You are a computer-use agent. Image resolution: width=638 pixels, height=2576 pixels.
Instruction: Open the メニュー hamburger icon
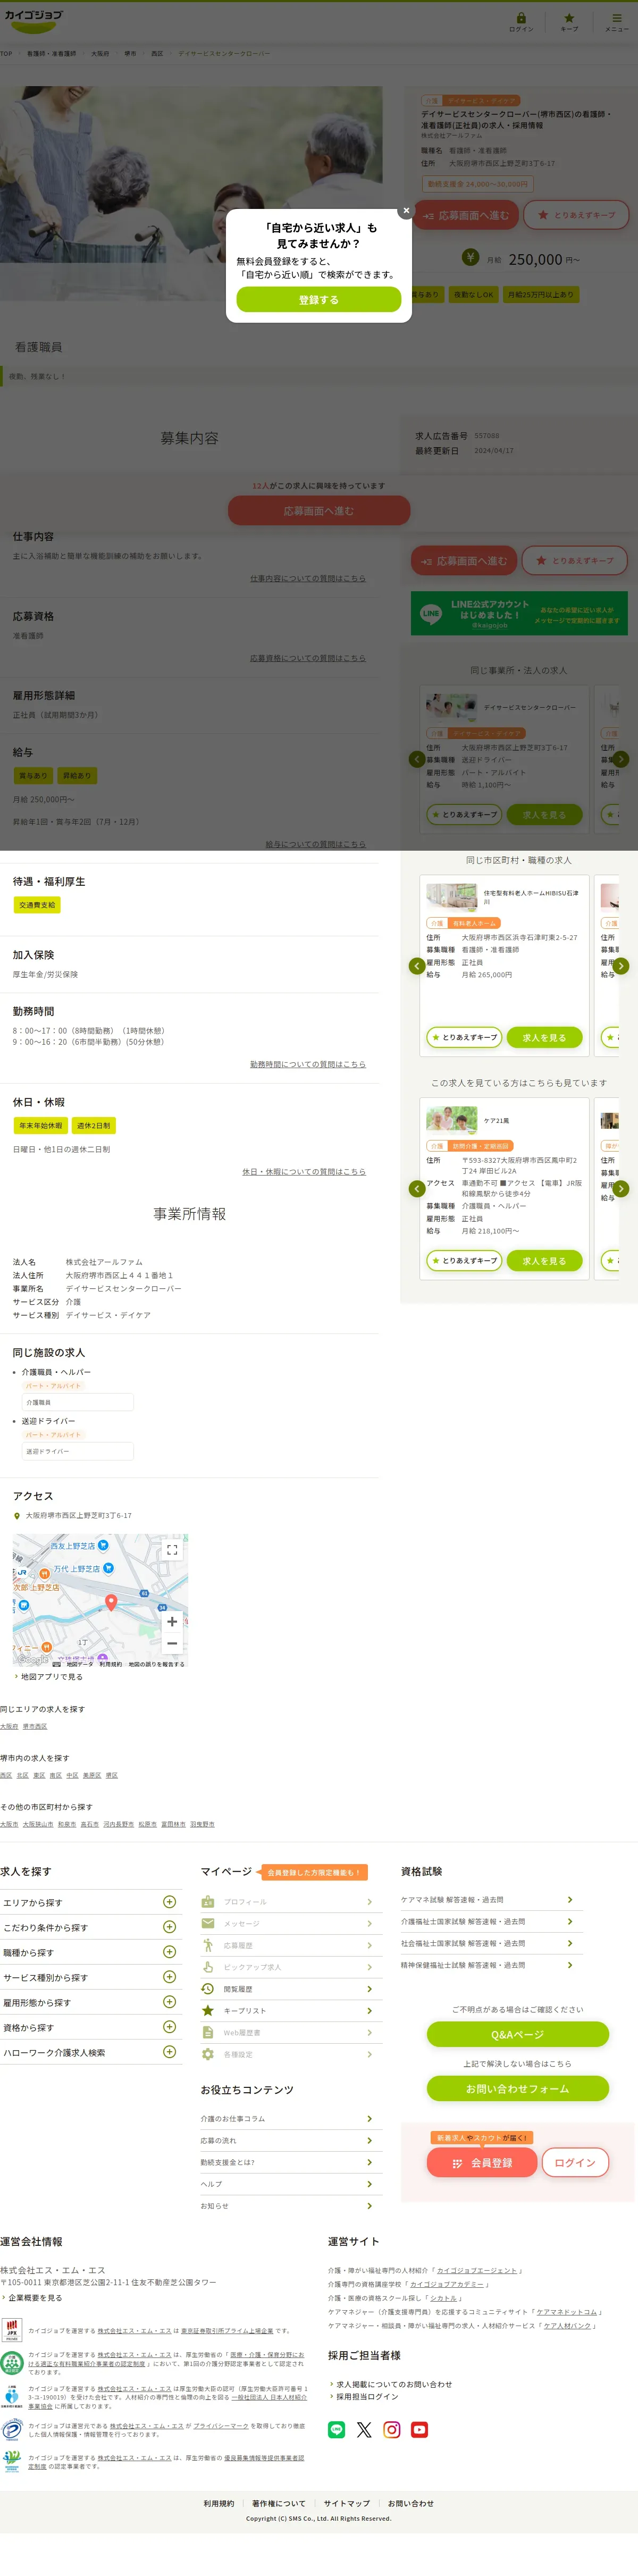pos(616,21)
